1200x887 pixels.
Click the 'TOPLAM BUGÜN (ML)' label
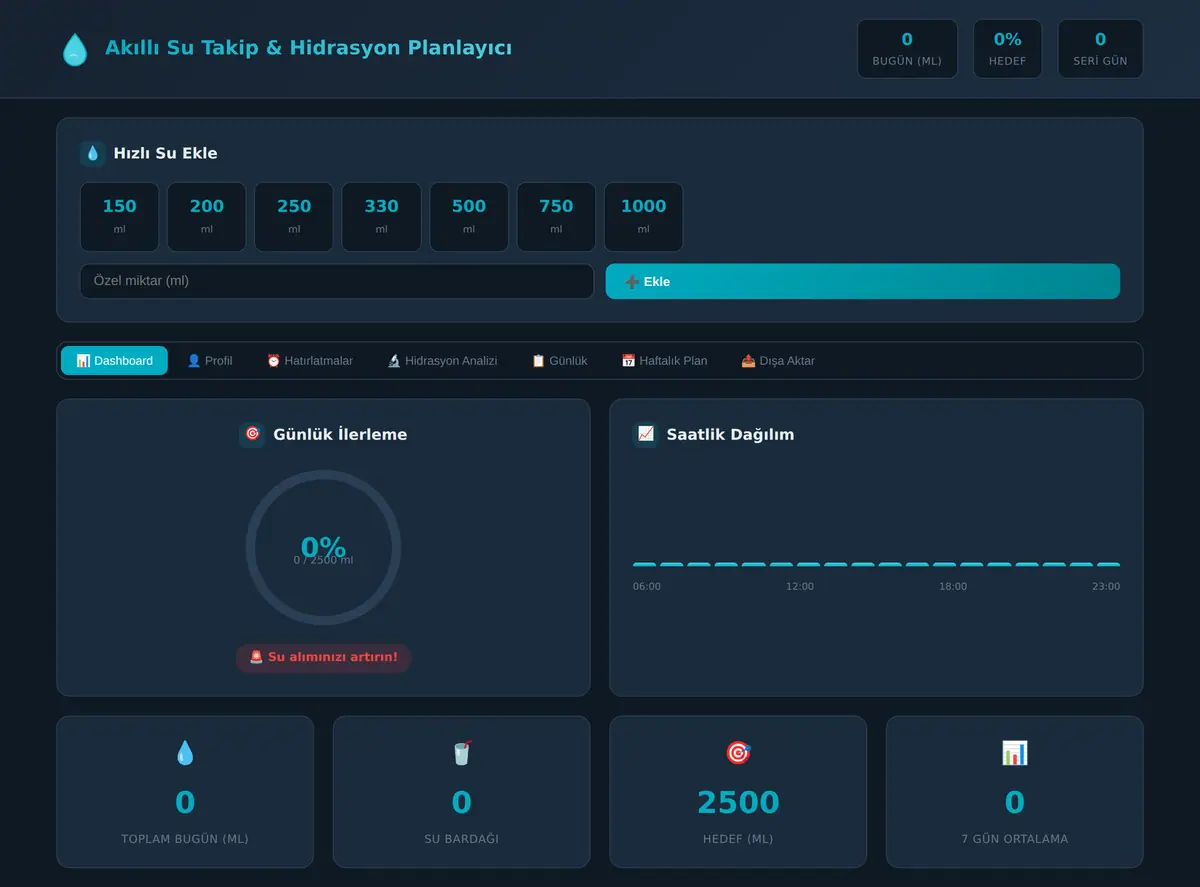pyautogui.click(x=185, y=839)
